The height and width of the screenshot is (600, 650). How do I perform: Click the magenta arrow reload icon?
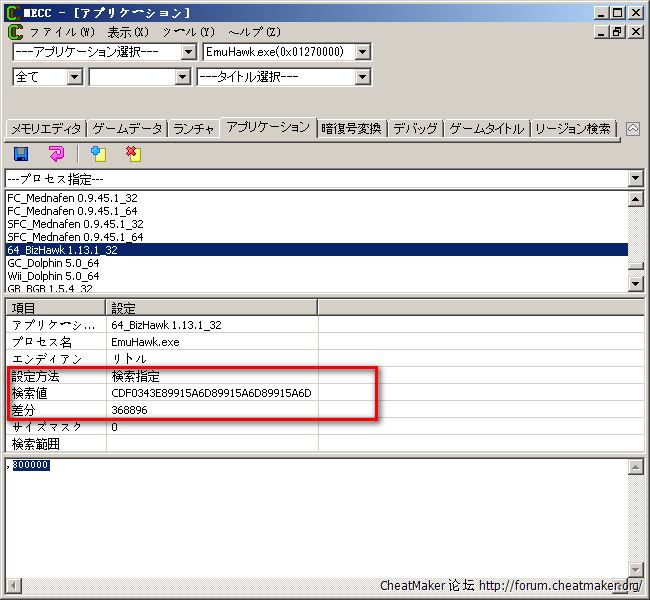pyautogui.click(x=56, y=154)
